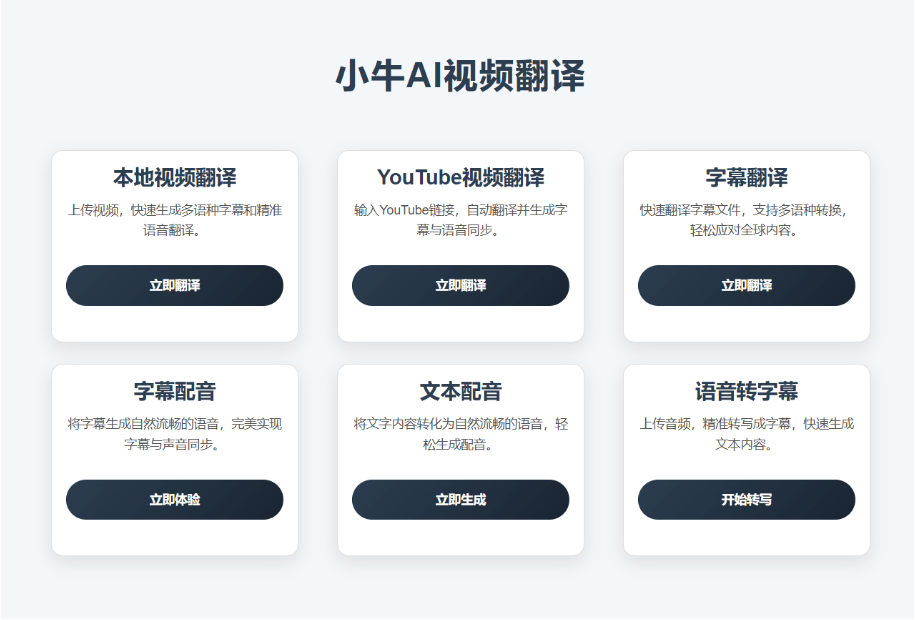Select the 字幕翻译 card title
The width and height of the screenshot is (915, 620).
coord(747,176)
